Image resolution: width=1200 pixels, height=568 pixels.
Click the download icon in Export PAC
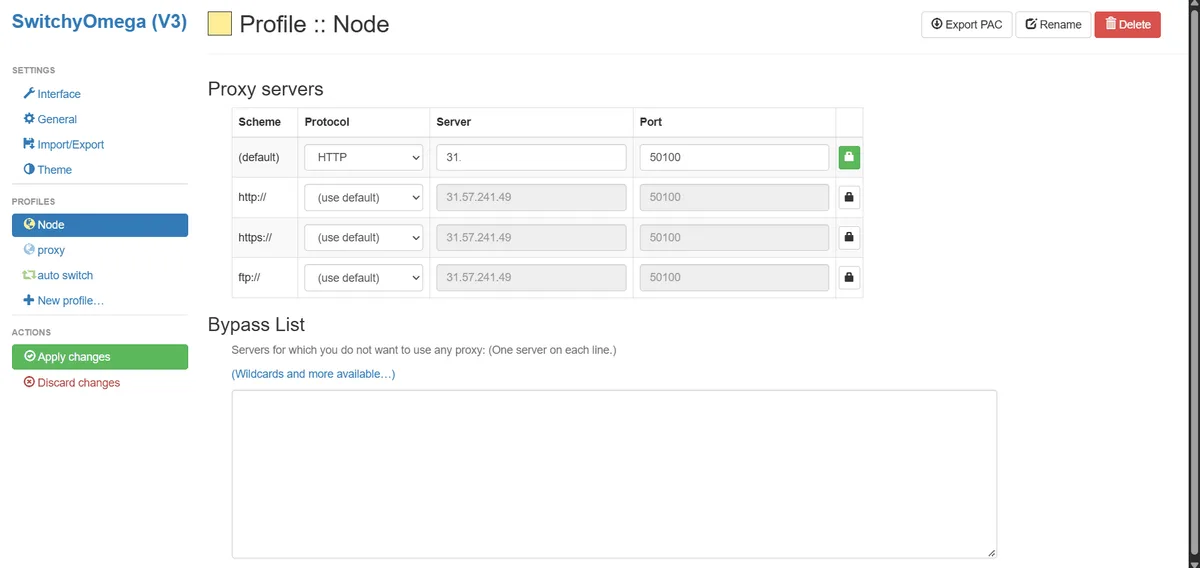pyautogui.click(x=936, y=24)
